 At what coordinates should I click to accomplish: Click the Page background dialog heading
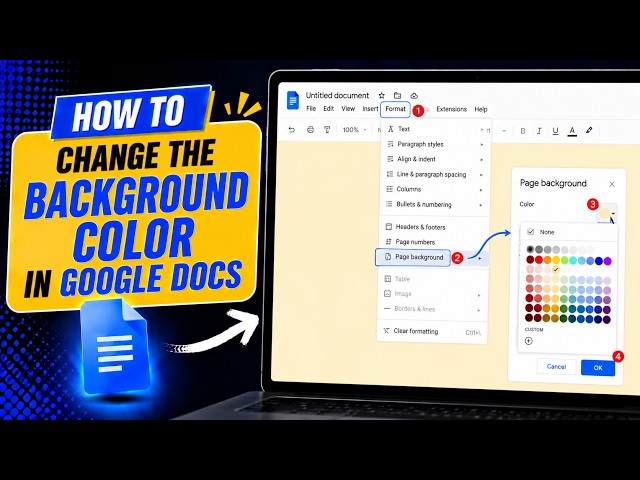[x=553, y=183]
